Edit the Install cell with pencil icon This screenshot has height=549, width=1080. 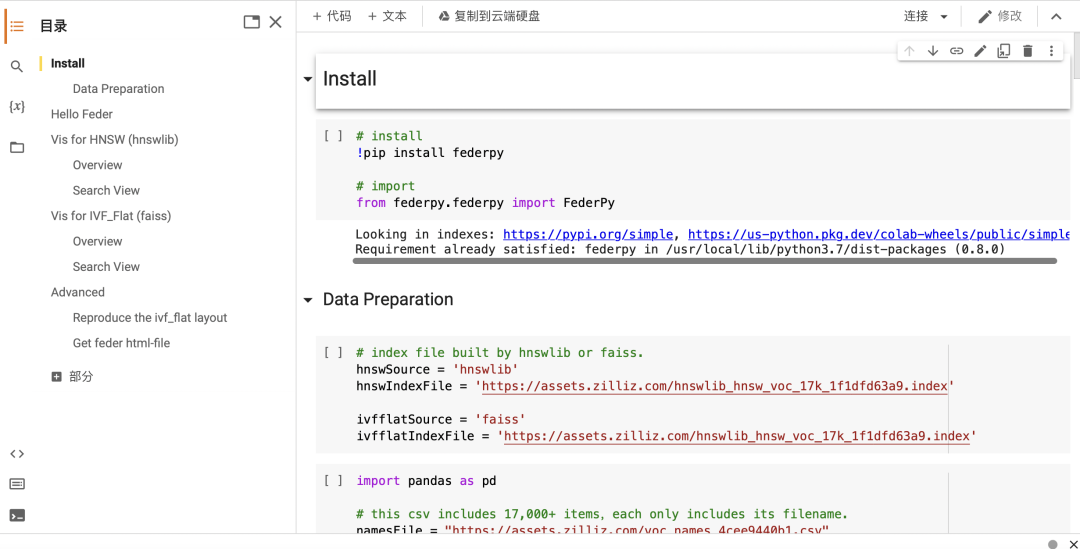[x=980, y=51]
